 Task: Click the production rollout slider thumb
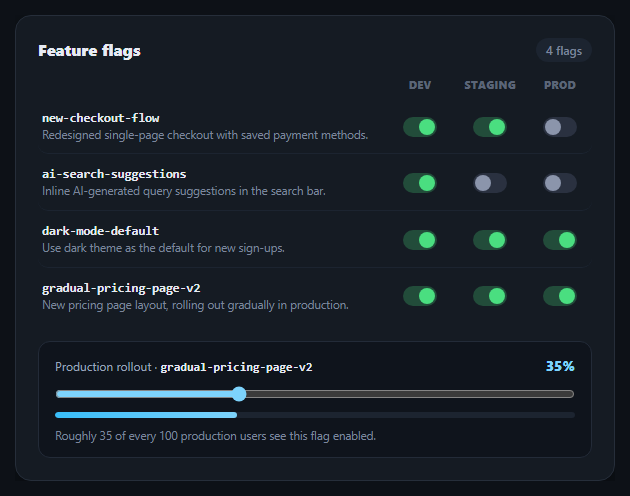point(239,394)
